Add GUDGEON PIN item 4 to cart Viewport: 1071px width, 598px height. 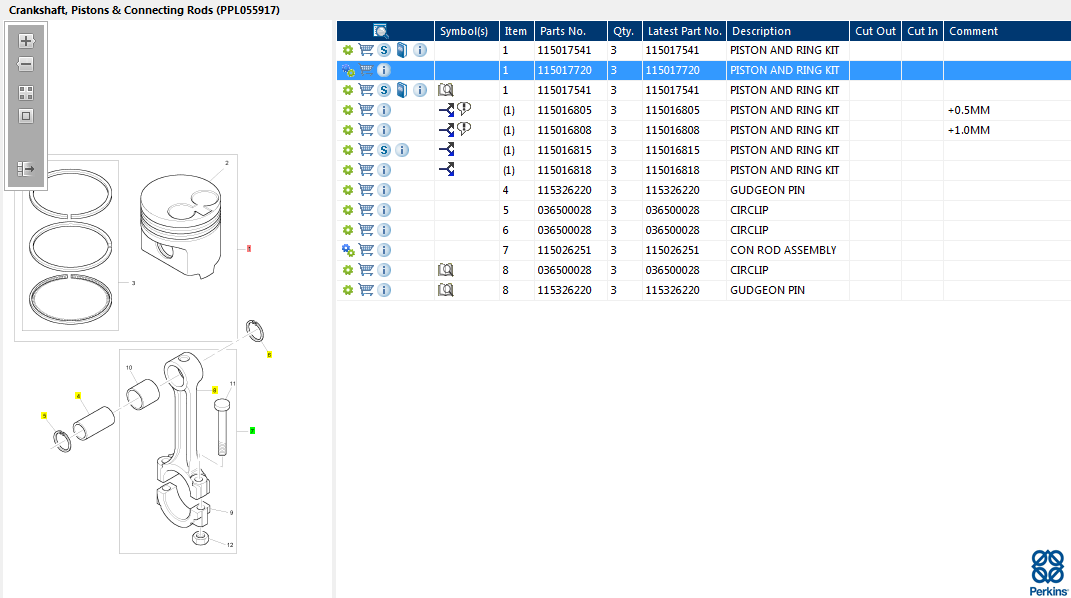pos(366,190)
